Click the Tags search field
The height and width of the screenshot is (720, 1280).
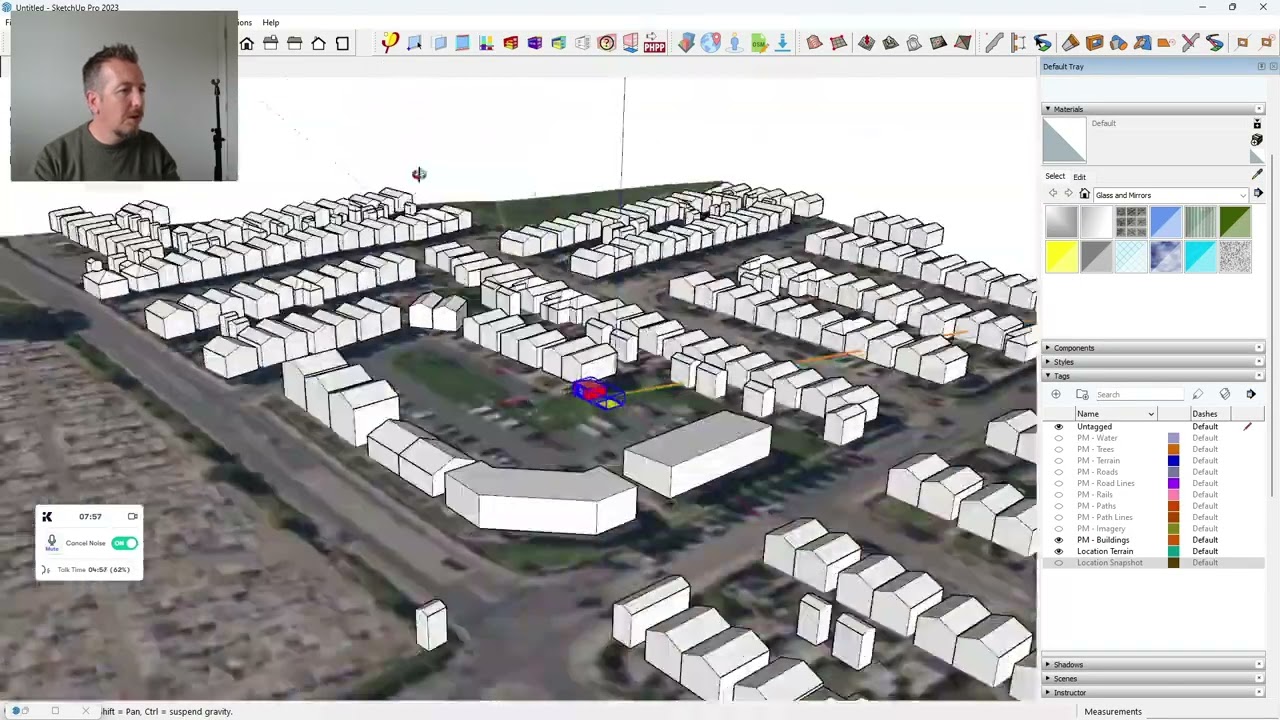(x=1139, y=395)
